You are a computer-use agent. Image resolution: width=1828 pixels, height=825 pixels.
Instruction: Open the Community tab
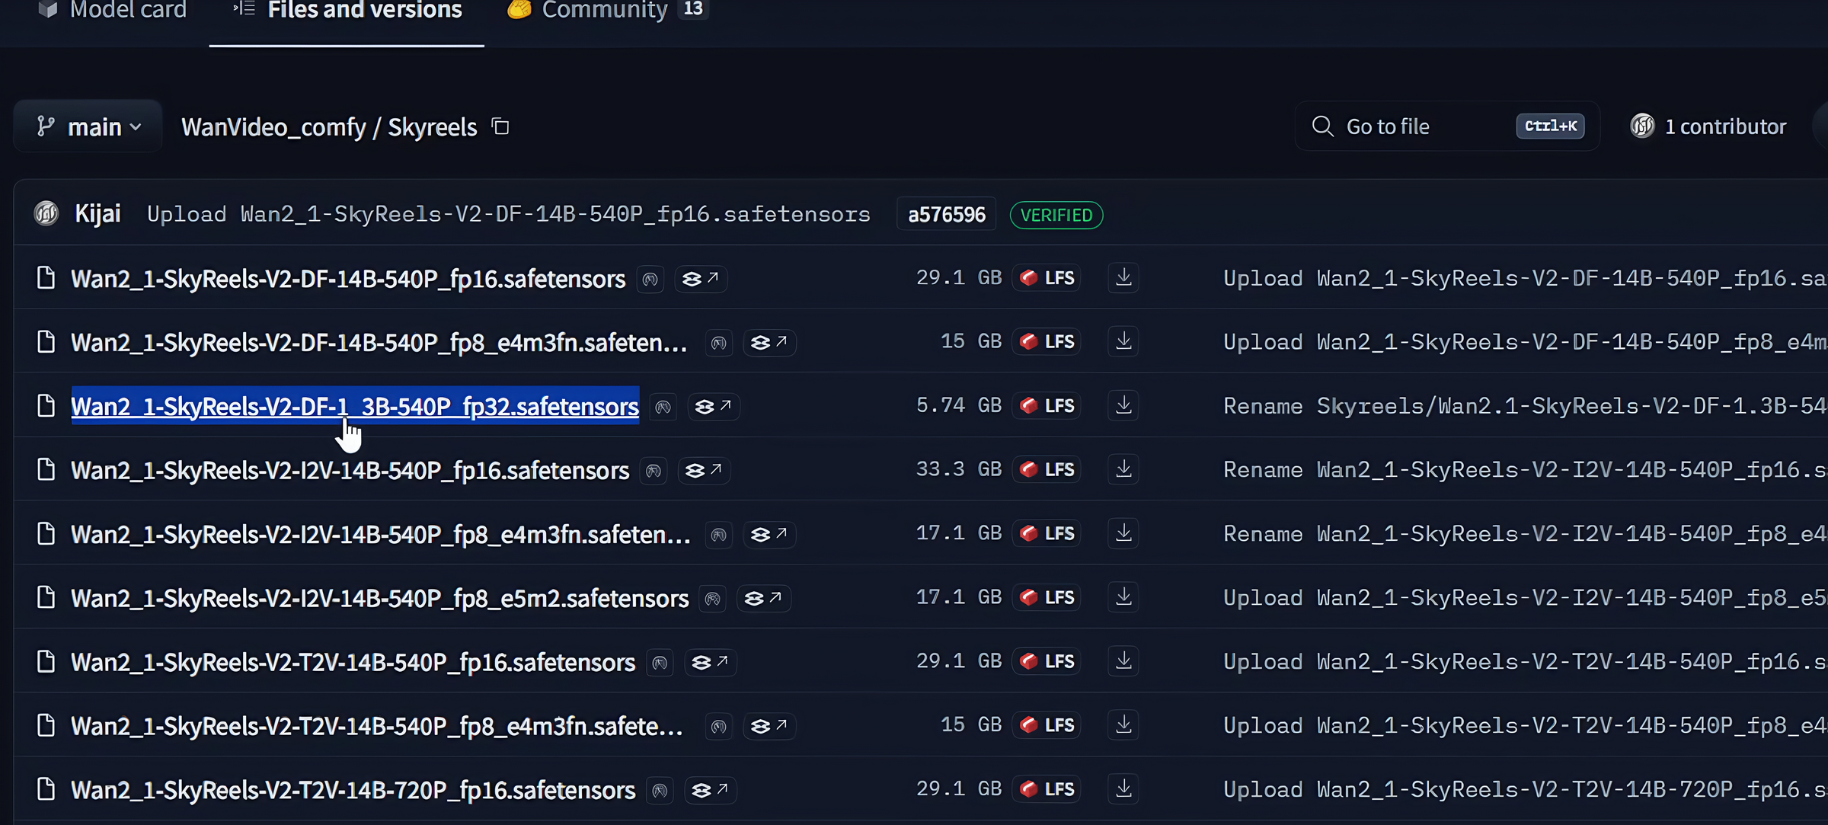(x=606, y=11)
